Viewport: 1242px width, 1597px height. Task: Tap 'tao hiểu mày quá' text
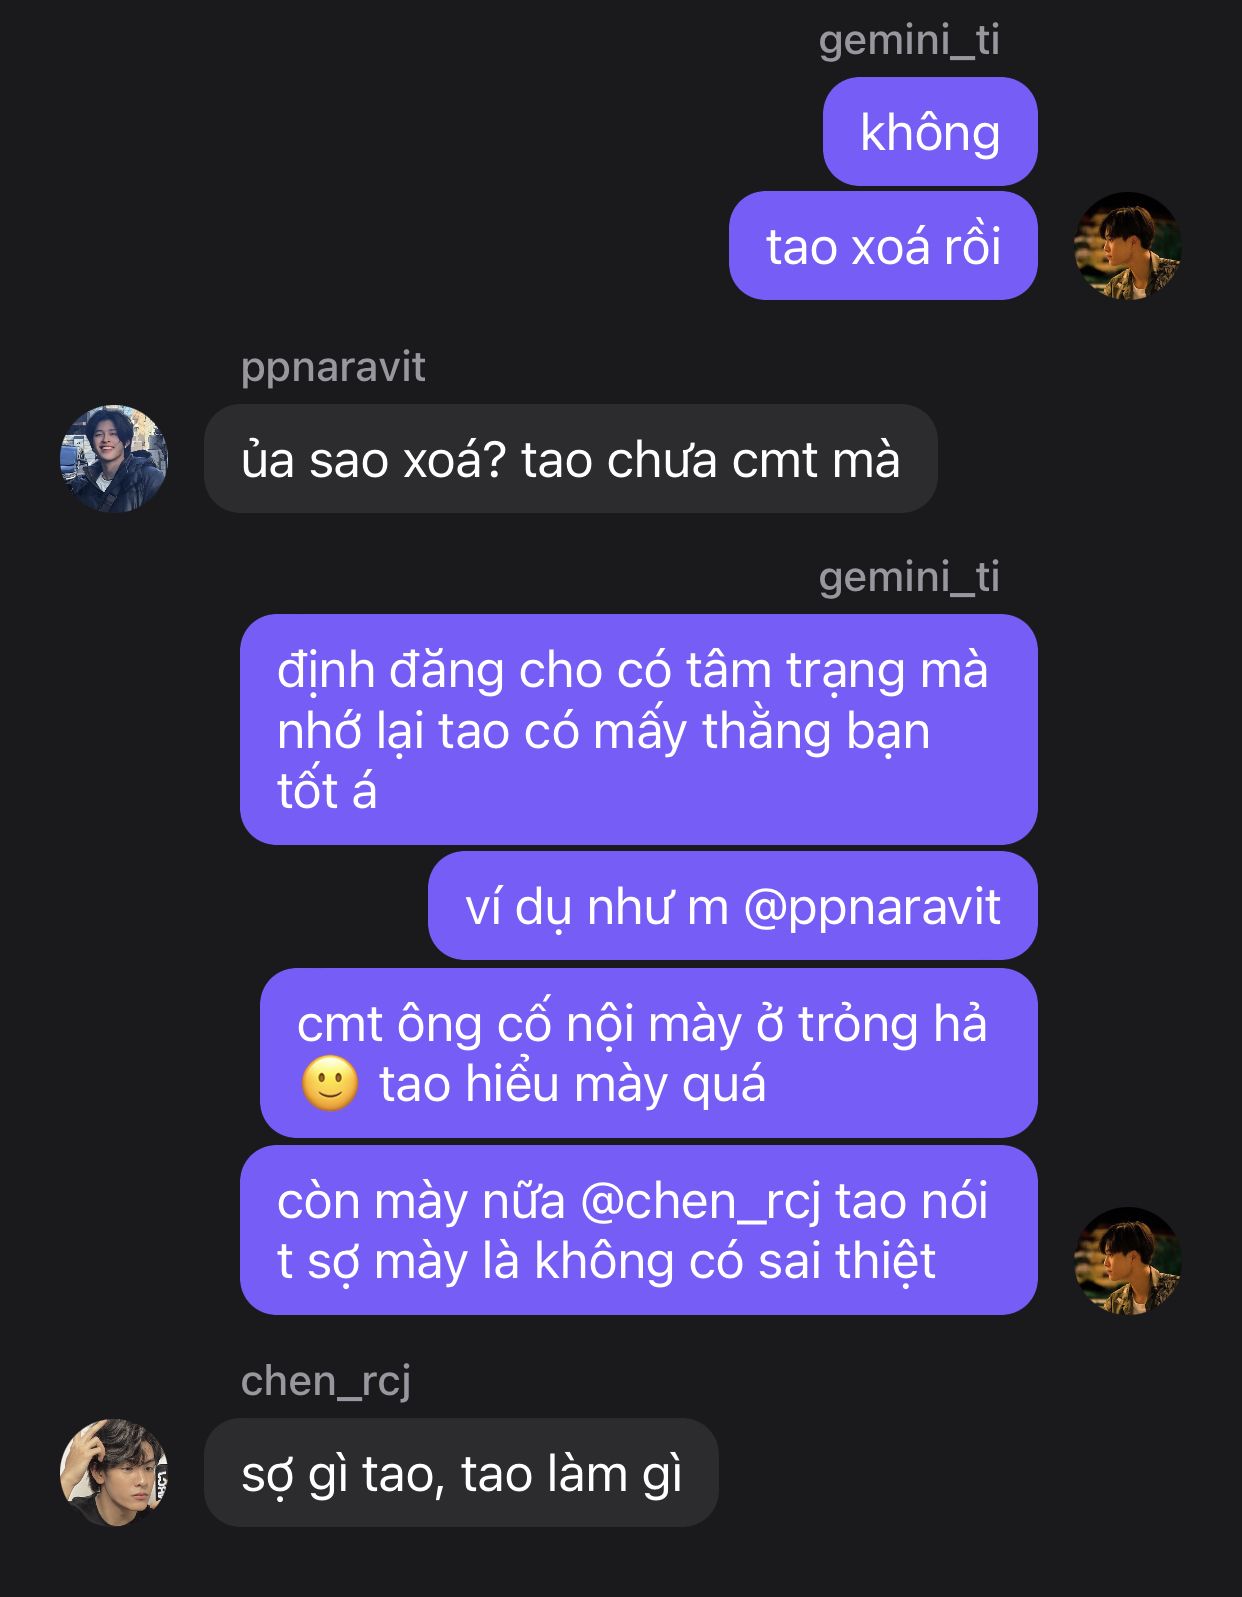[573, 1084]
